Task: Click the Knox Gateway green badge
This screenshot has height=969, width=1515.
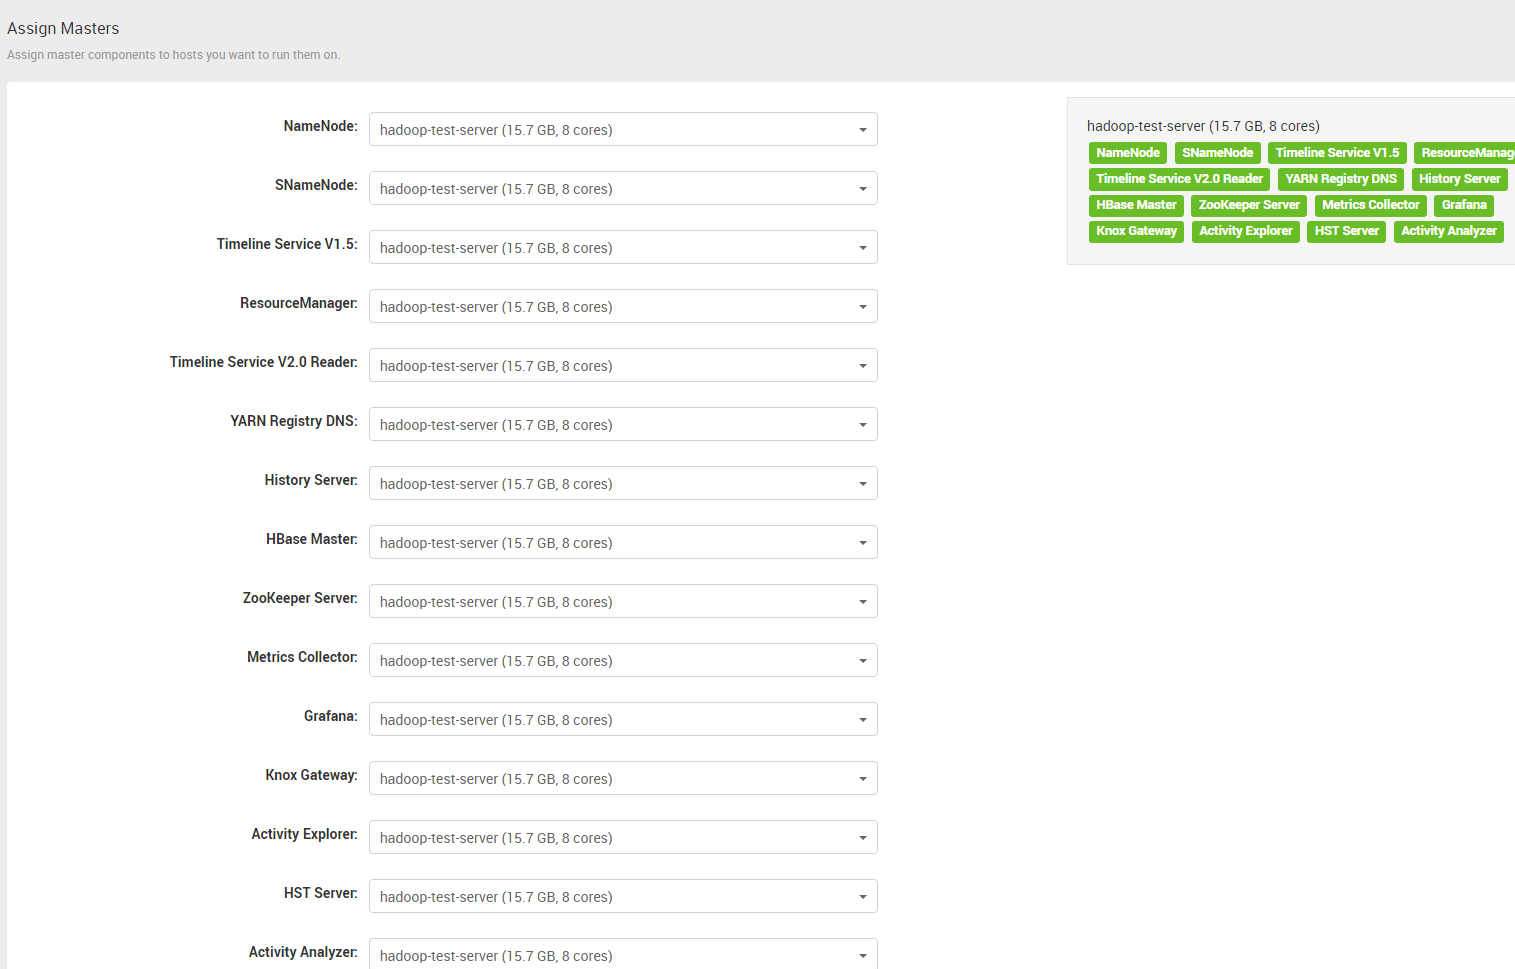Action: (1136, 231)
